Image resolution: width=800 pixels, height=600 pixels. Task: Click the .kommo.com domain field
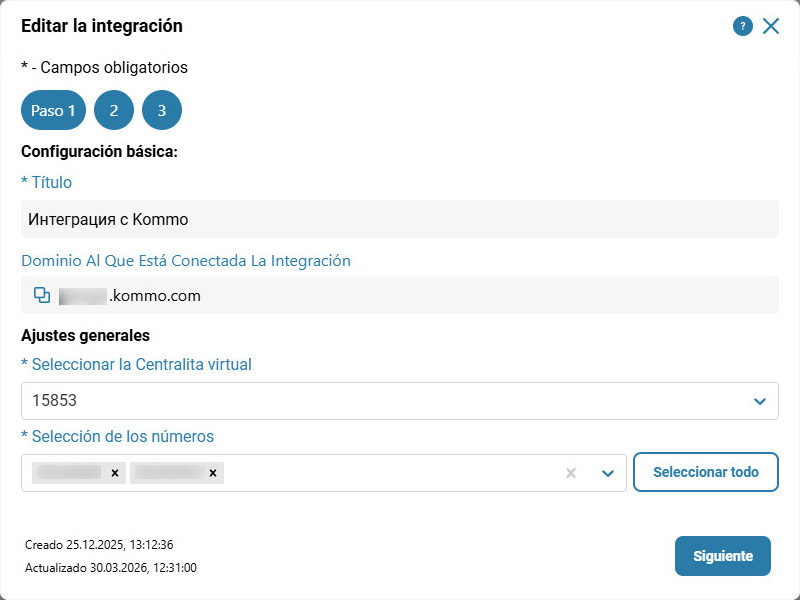pyautogui.click(x=399, y=295)
